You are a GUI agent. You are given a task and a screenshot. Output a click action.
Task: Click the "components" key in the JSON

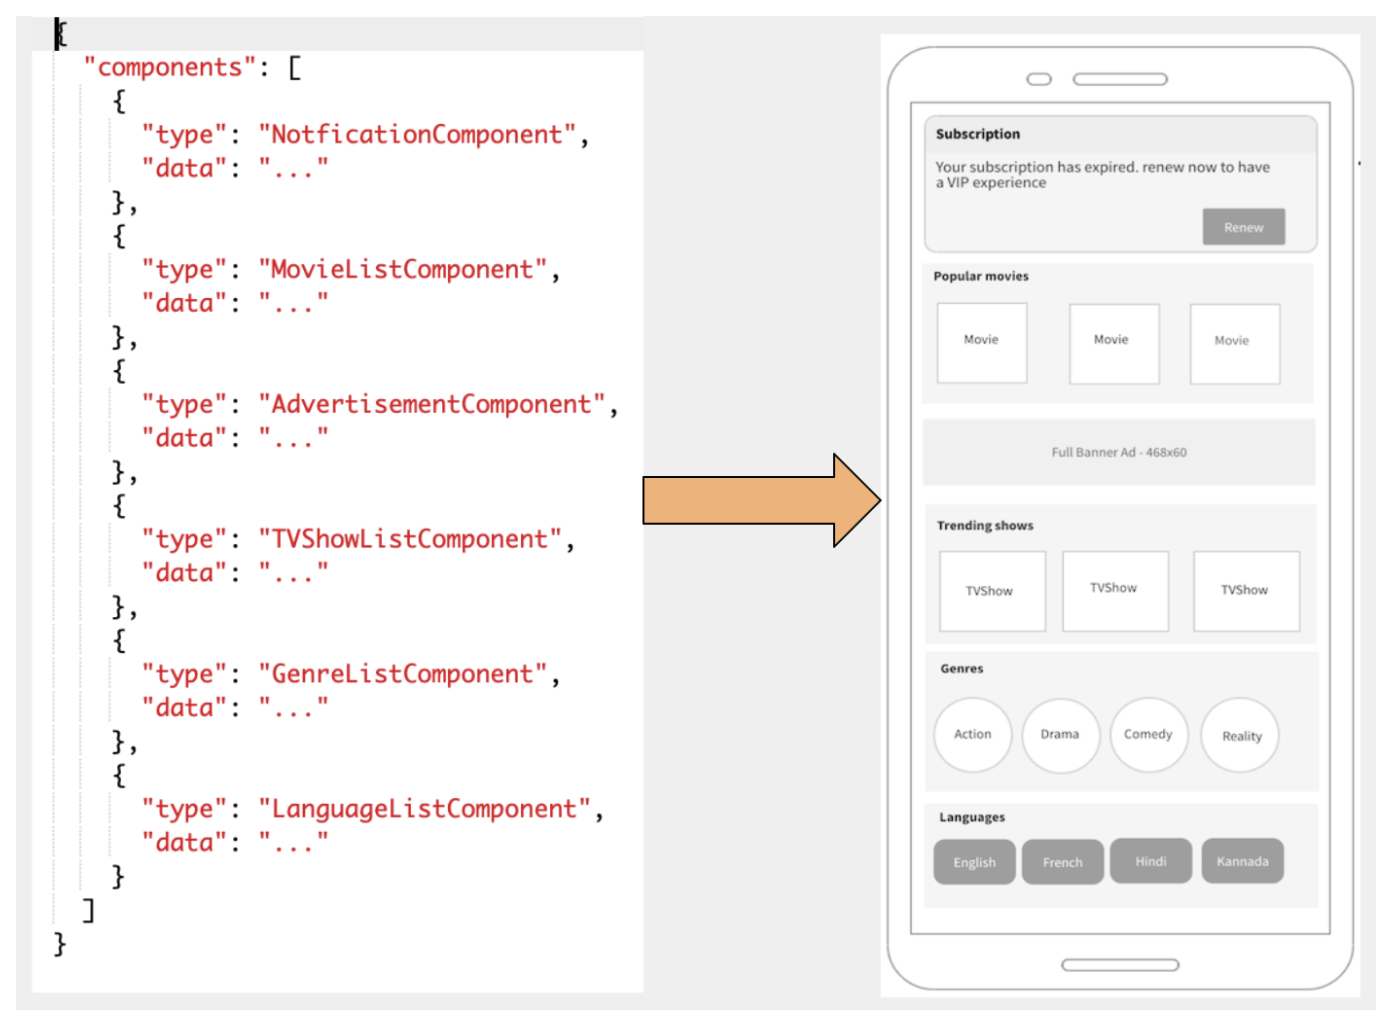pos(170,68)
